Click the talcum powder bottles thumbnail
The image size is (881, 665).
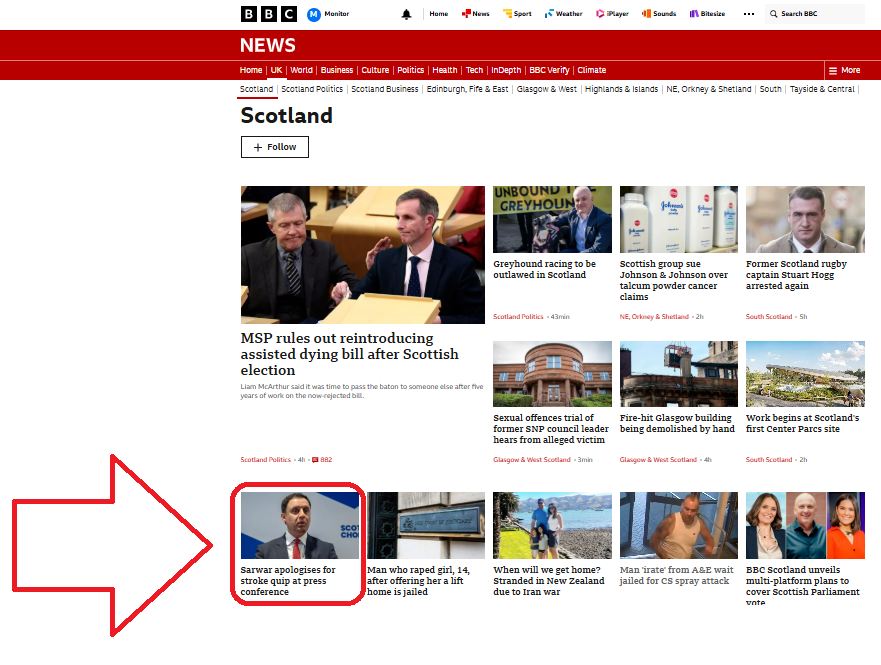point(679,220)
